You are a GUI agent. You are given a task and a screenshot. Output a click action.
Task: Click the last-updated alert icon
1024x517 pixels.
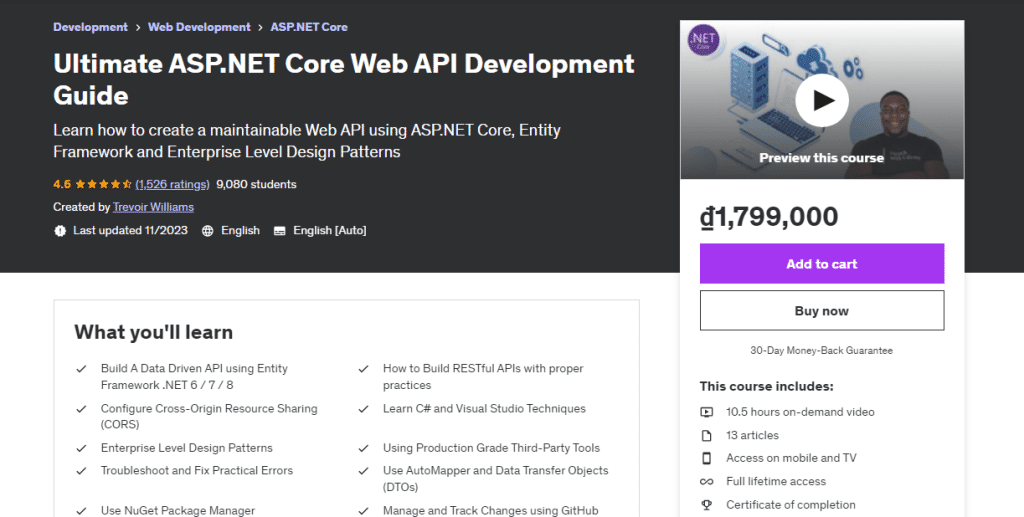coord(60,230)
